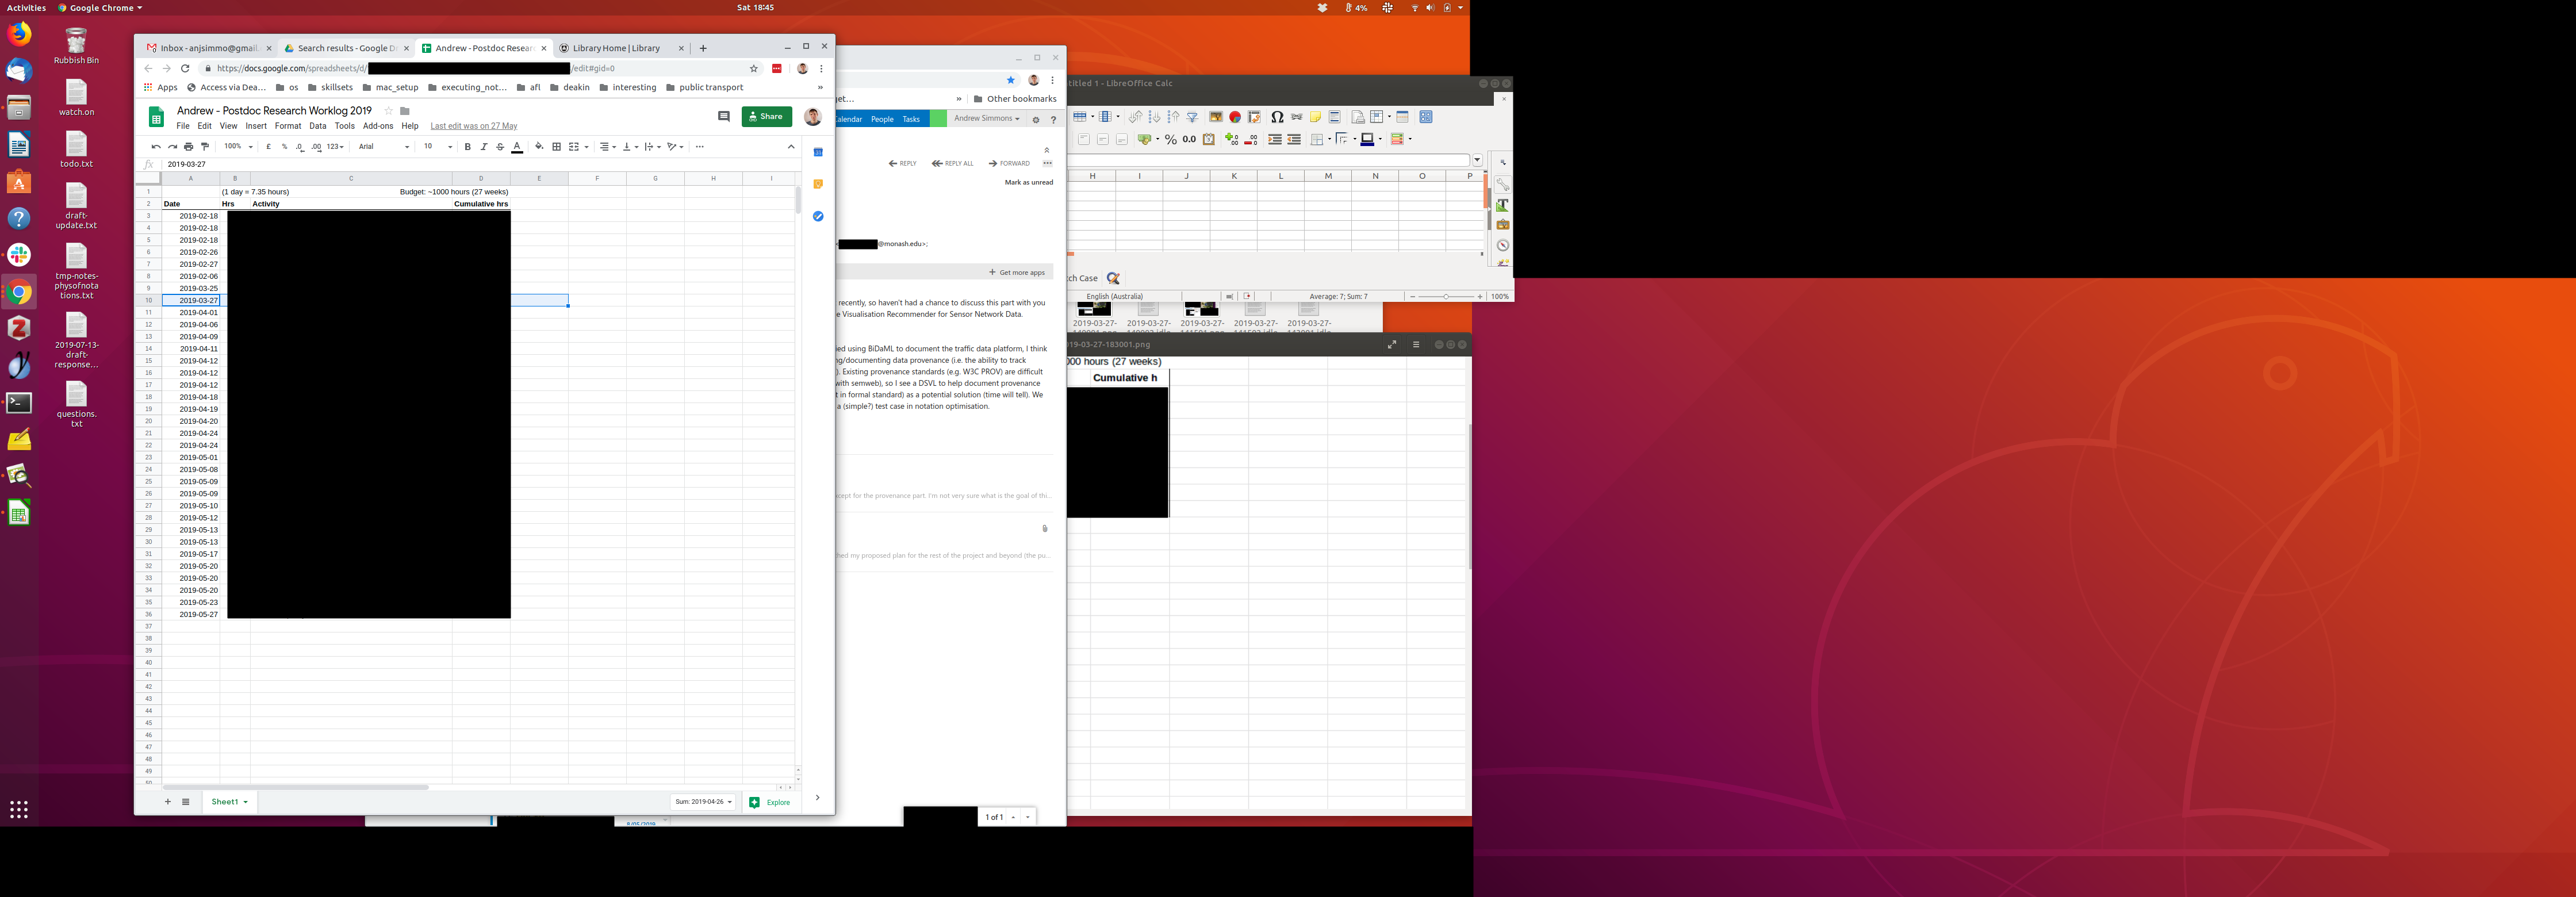
Task: Click the AutoFilter funnel icon in Calc
Action: point(1192,117)
